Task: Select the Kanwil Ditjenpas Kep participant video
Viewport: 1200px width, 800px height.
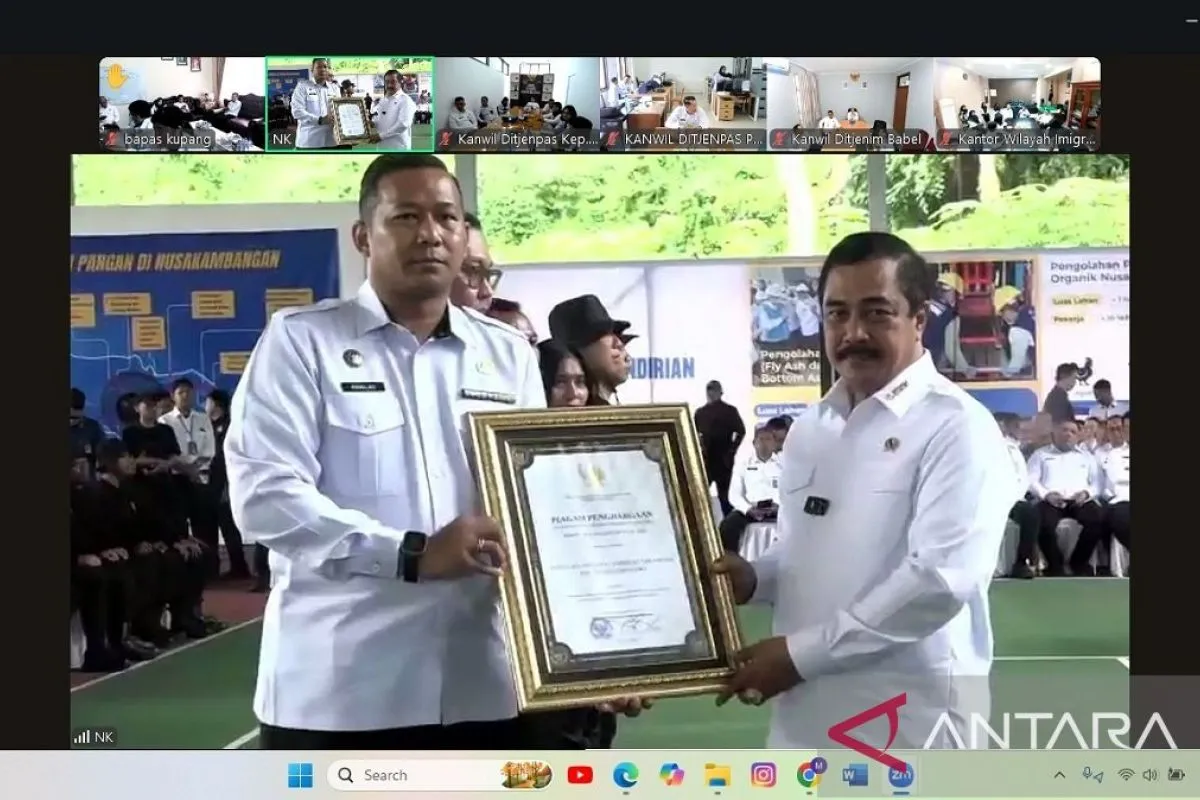Action: pyautogui.click(x=516, y=104)
